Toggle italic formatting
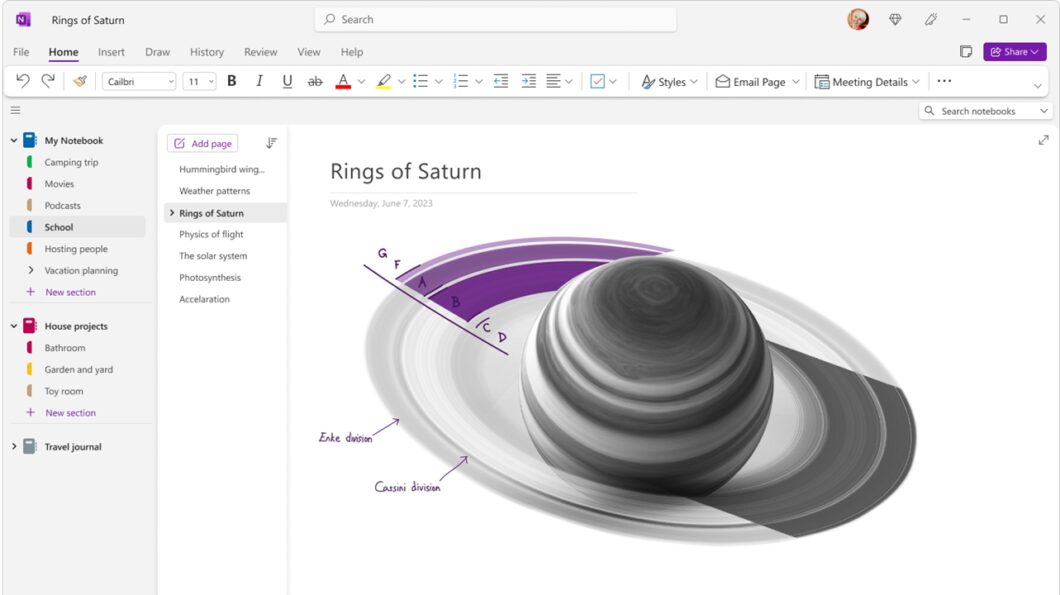 (259, 81)
